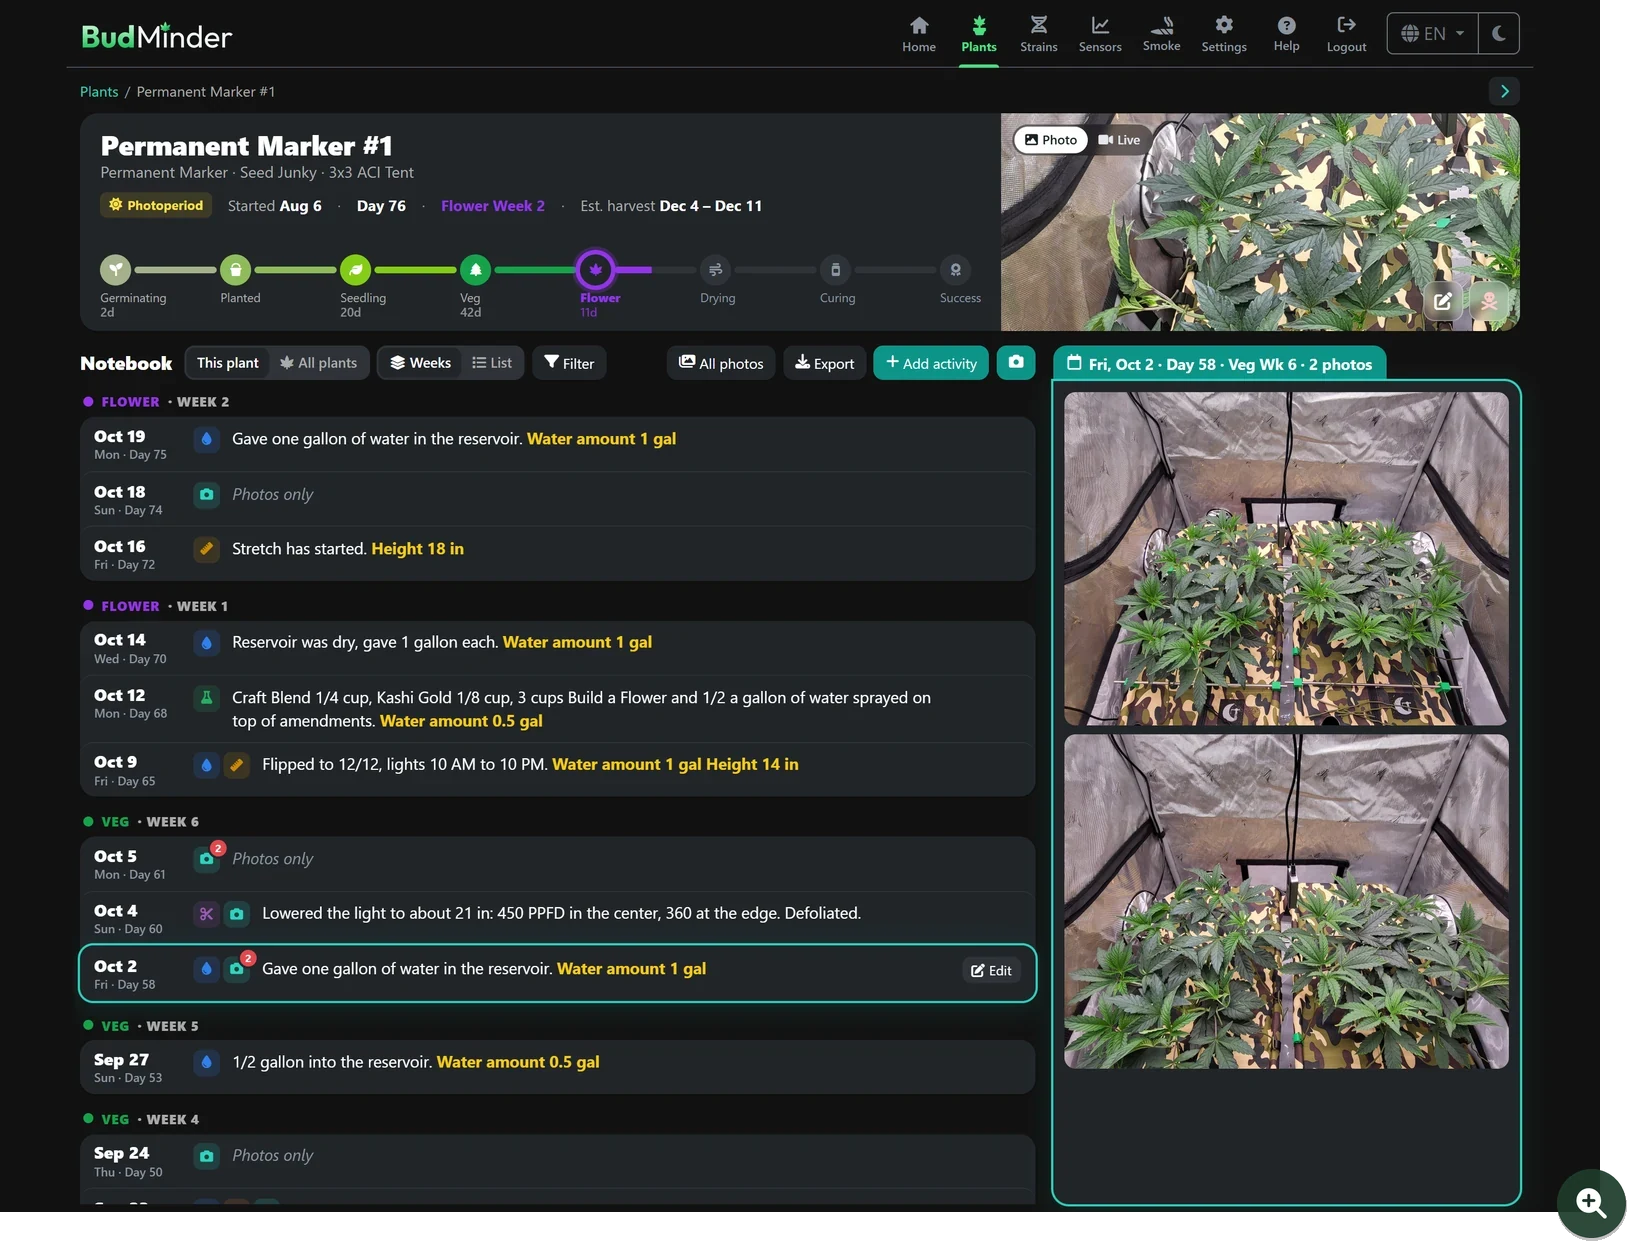The image size is (1632, 1246).
Task: Open the EN language dropdown
Action: coord(1432,33)
